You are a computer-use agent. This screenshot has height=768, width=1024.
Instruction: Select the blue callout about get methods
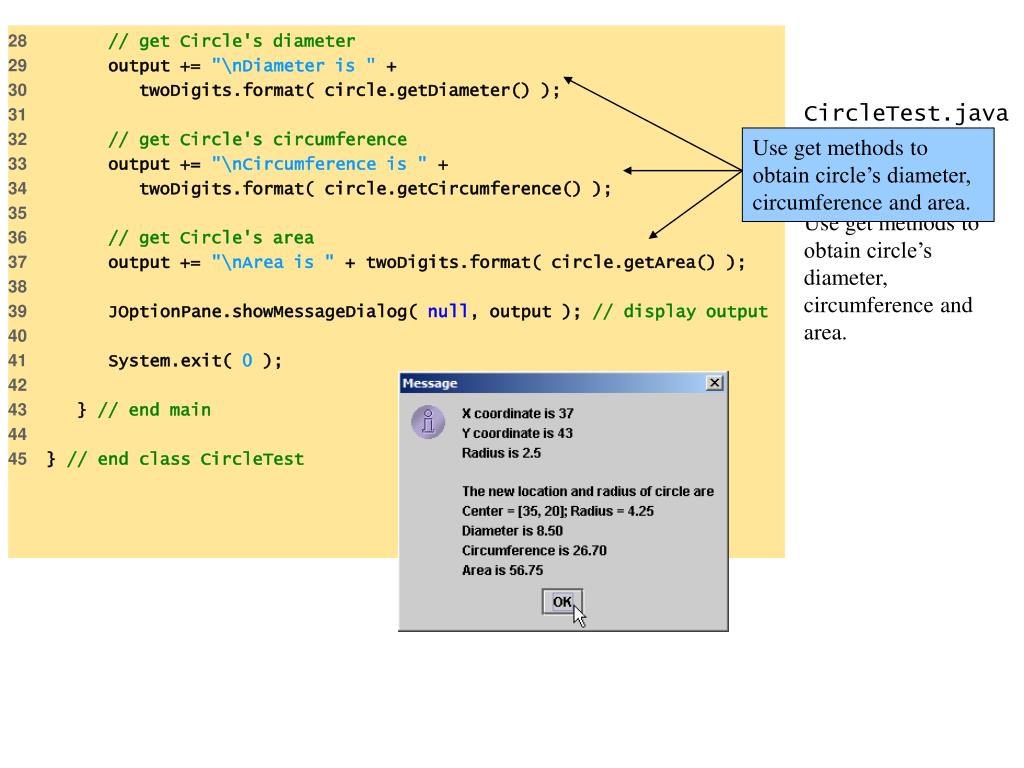869,174
